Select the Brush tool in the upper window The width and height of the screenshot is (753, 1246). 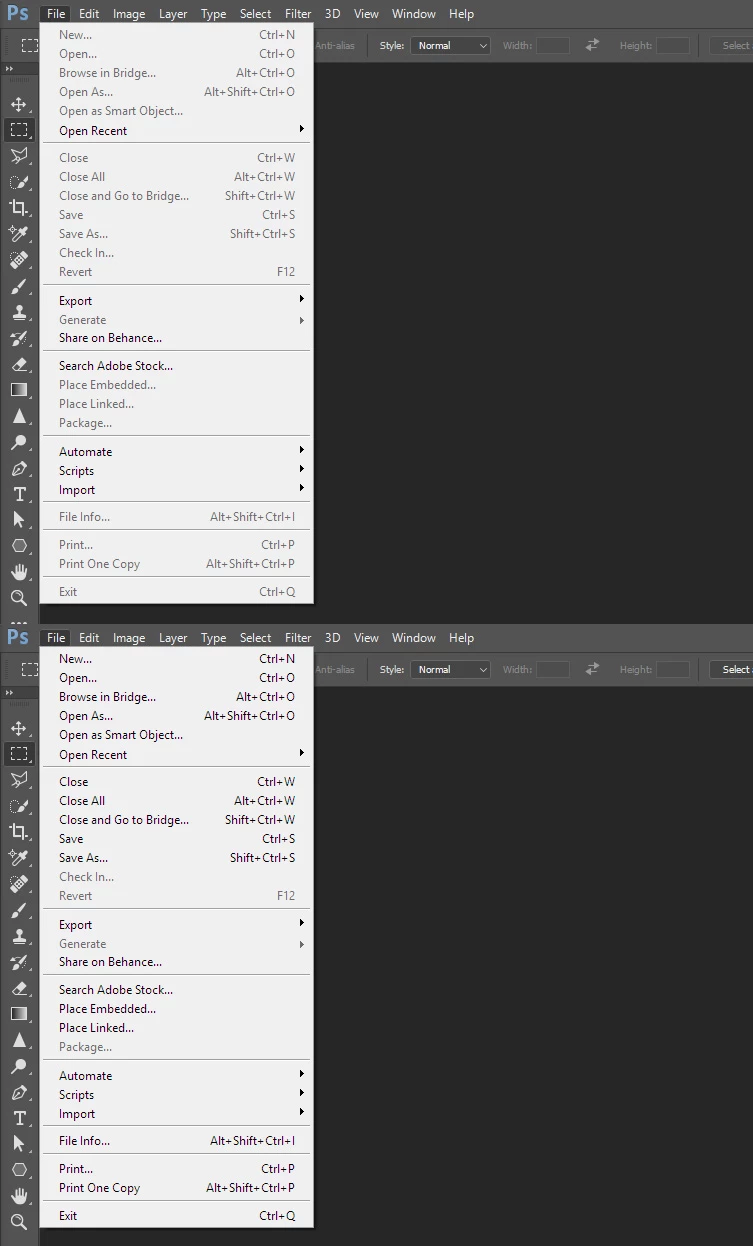coord(19,286)
